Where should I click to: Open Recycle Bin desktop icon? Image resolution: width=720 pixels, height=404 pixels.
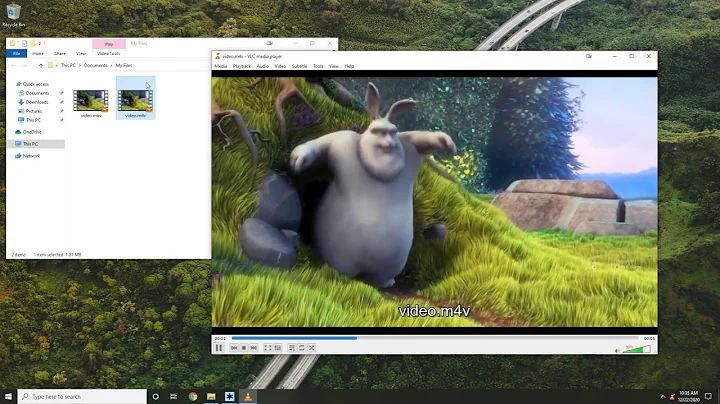(x=13, y=14)
